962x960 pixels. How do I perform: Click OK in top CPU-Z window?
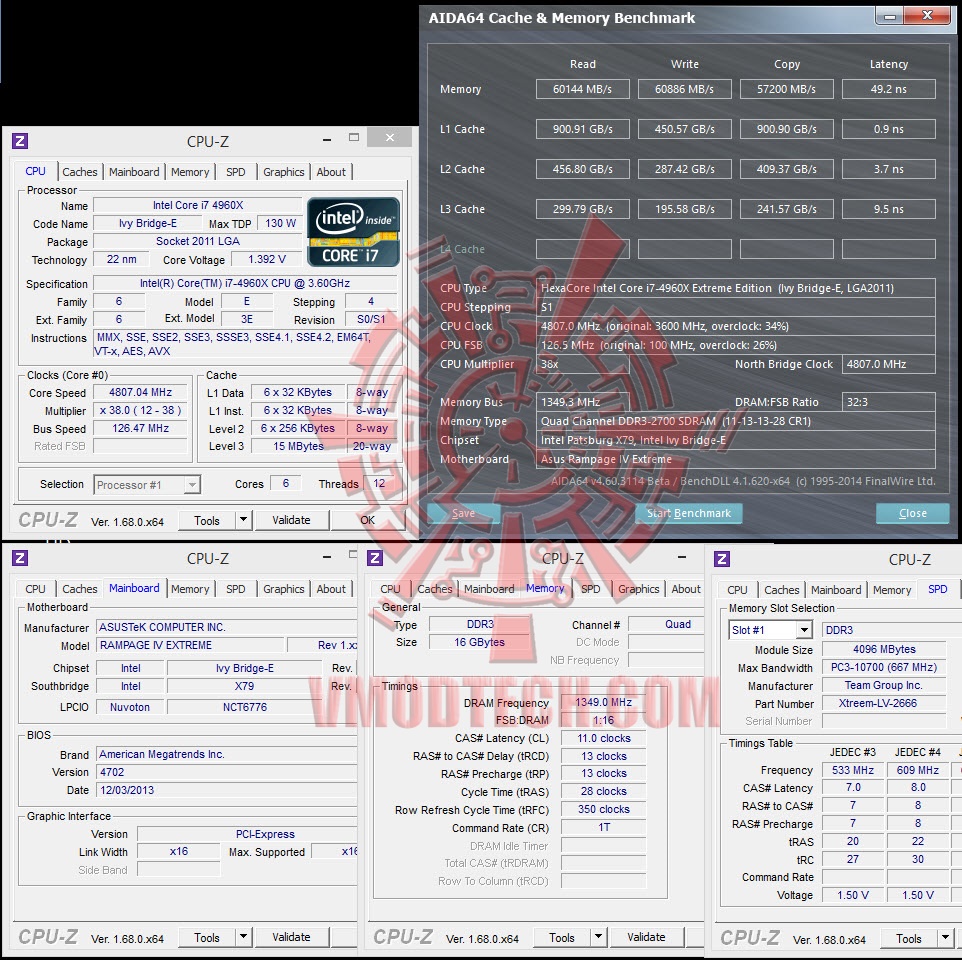367,520
